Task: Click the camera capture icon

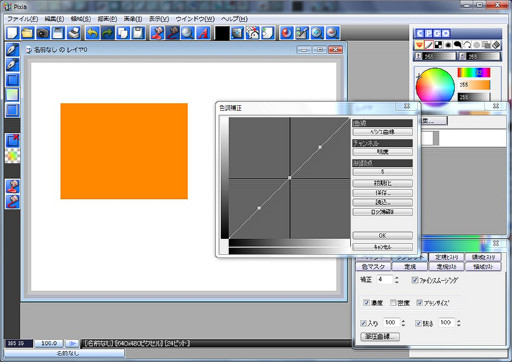Action: (43, 33)
